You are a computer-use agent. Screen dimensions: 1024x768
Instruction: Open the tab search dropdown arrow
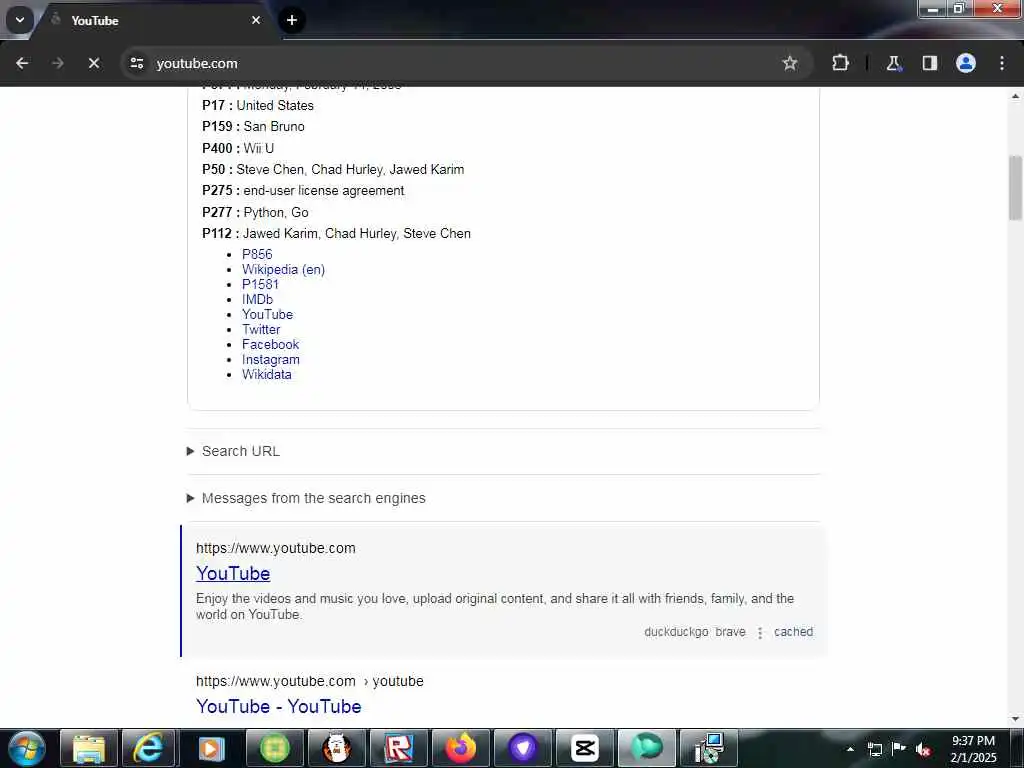[x=20, y=20]
